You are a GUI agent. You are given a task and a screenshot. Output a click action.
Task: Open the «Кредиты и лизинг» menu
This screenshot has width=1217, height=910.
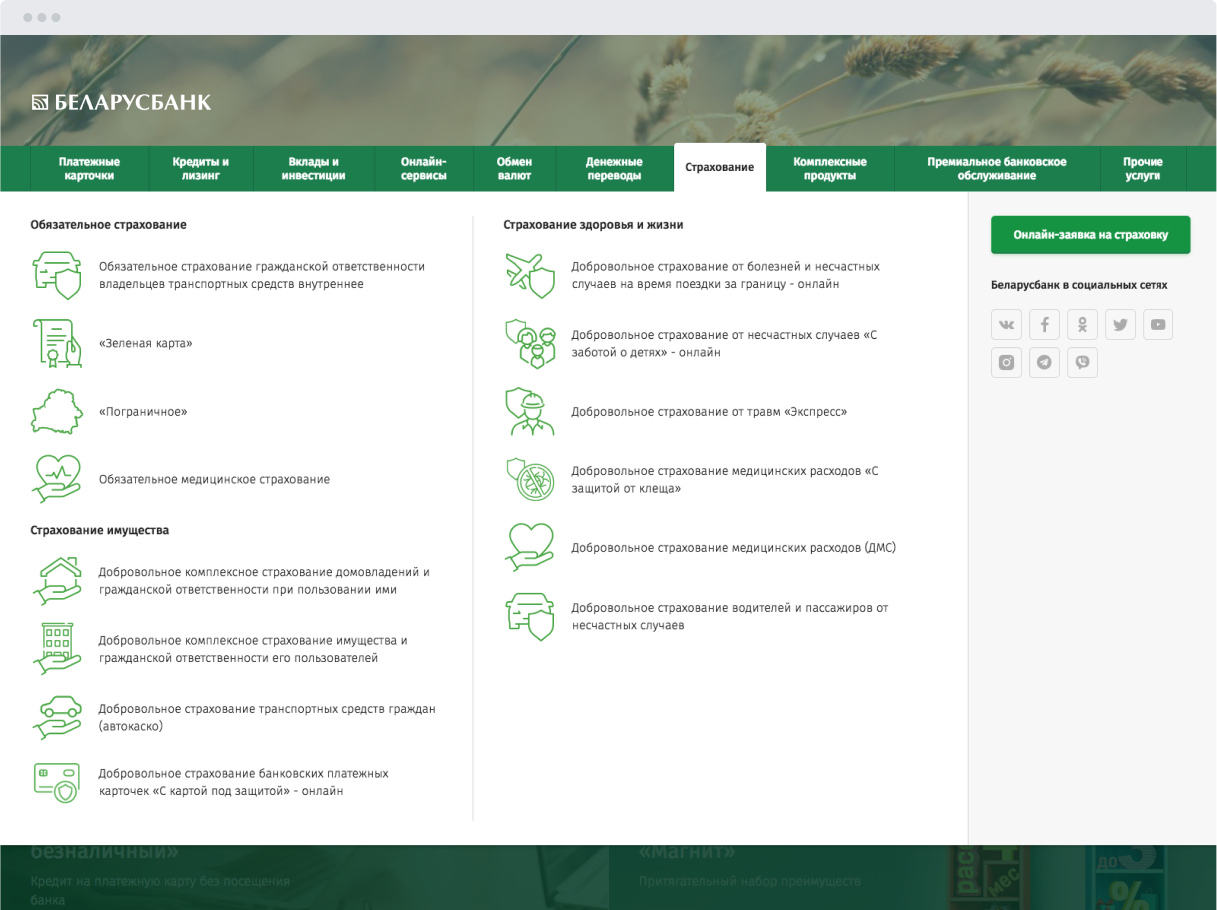[200, 169]
